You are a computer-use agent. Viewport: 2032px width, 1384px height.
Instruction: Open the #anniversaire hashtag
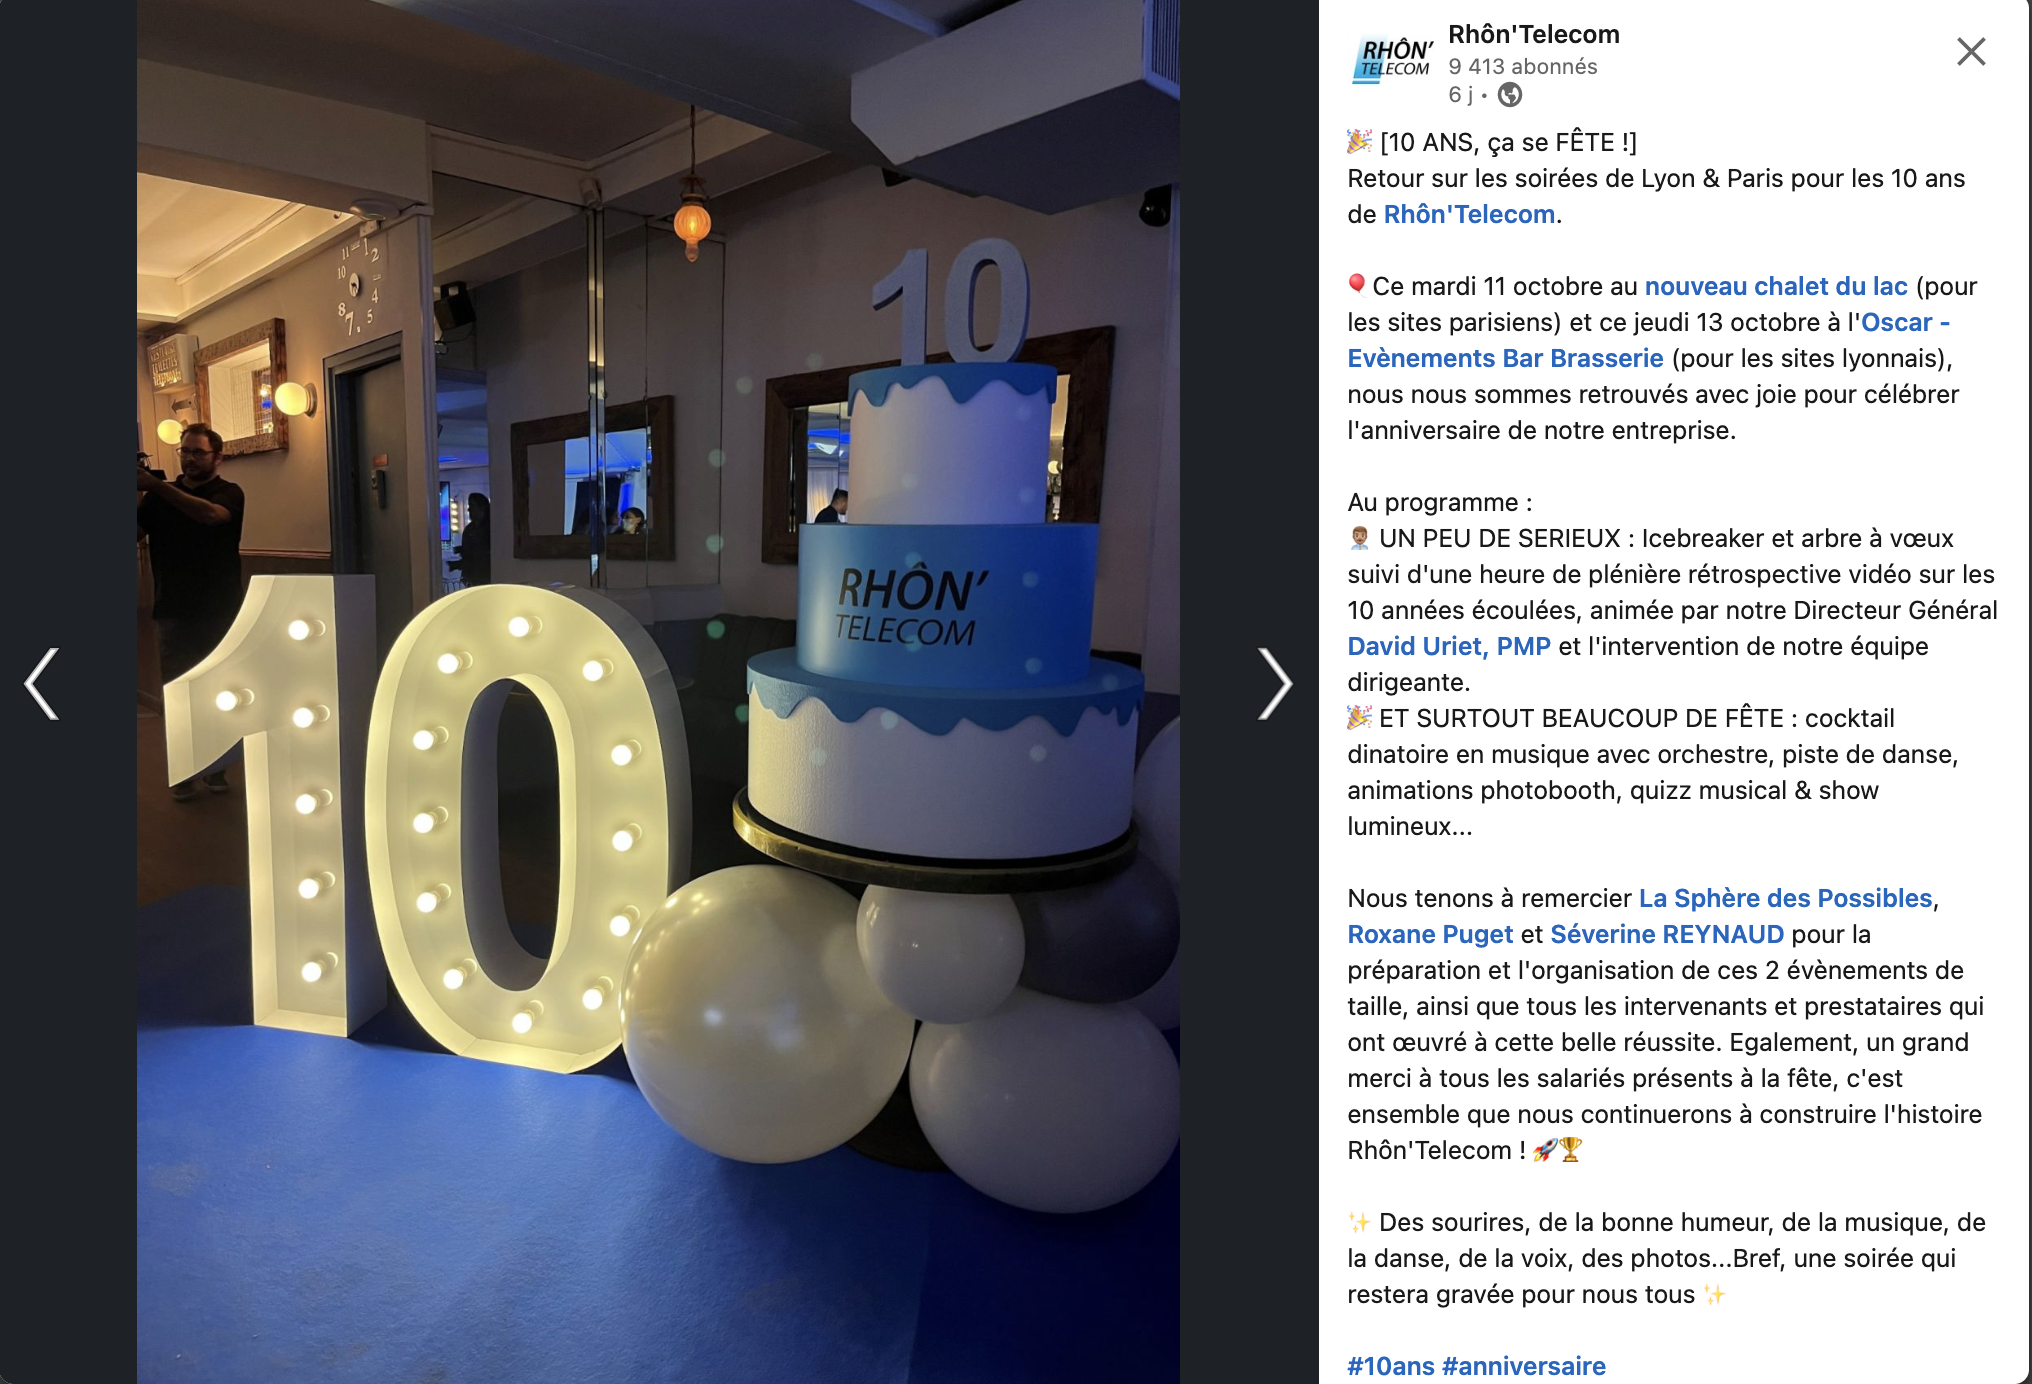[1524, 1366]
